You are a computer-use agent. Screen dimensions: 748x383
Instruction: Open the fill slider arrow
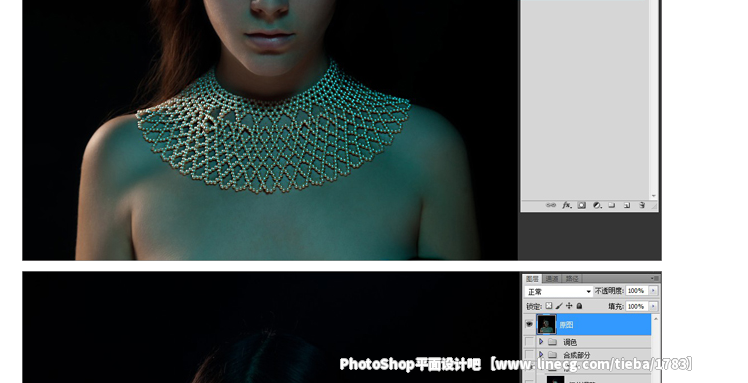point(654,306)
